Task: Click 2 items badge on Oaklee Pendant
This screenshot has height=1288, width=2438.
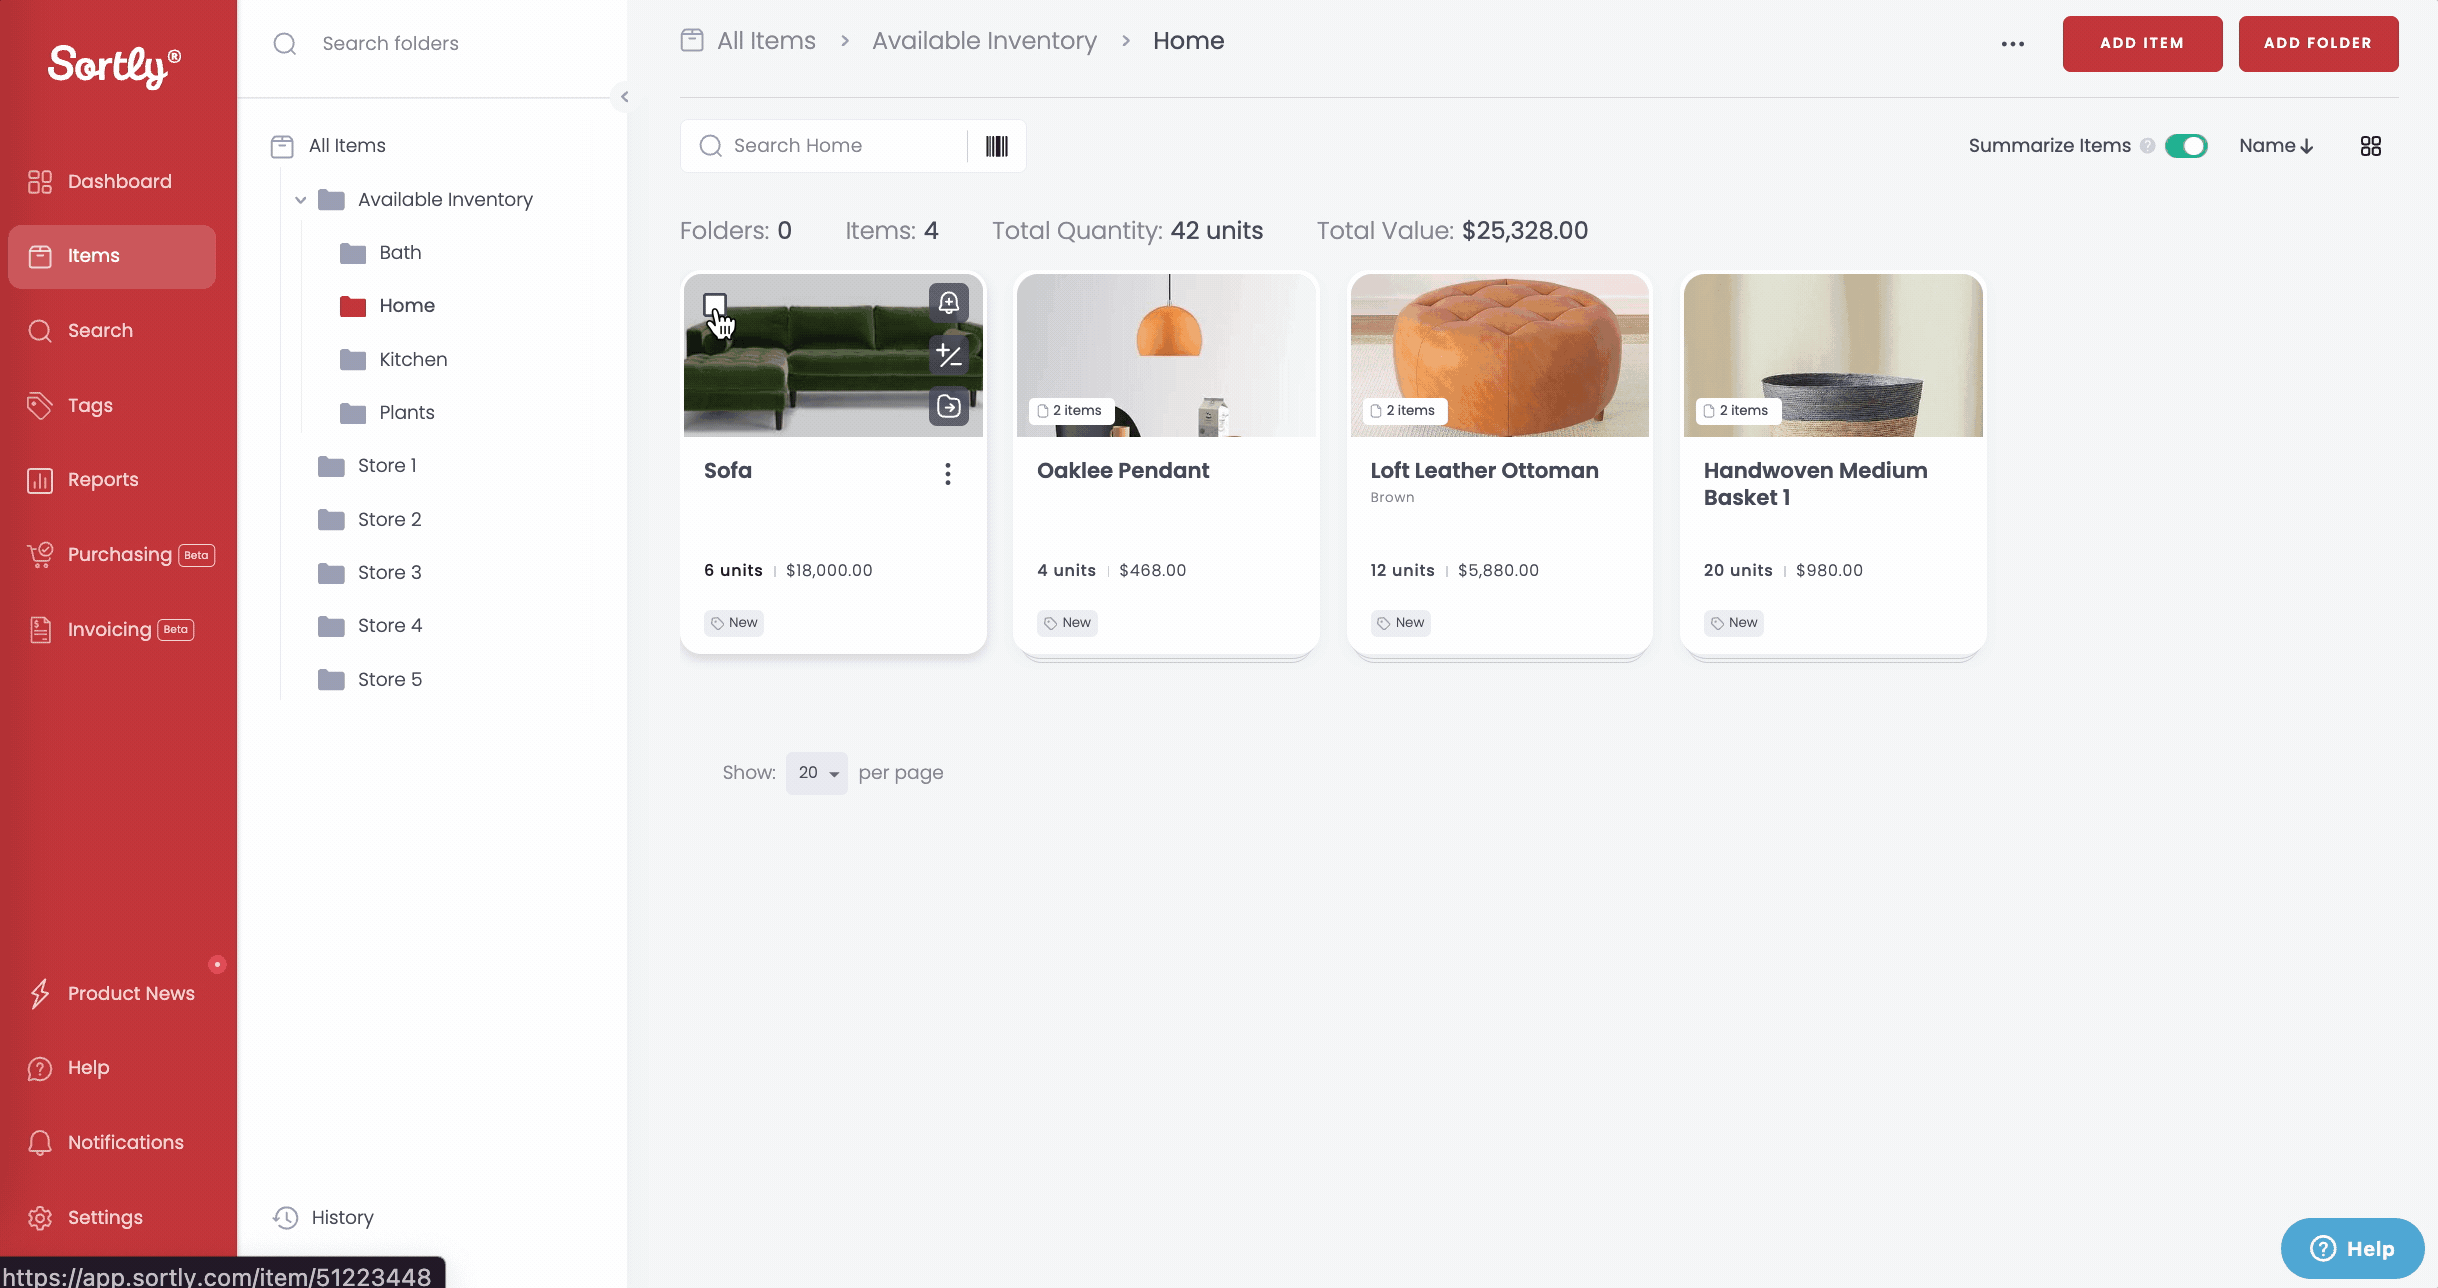Action: [1071, 411]
